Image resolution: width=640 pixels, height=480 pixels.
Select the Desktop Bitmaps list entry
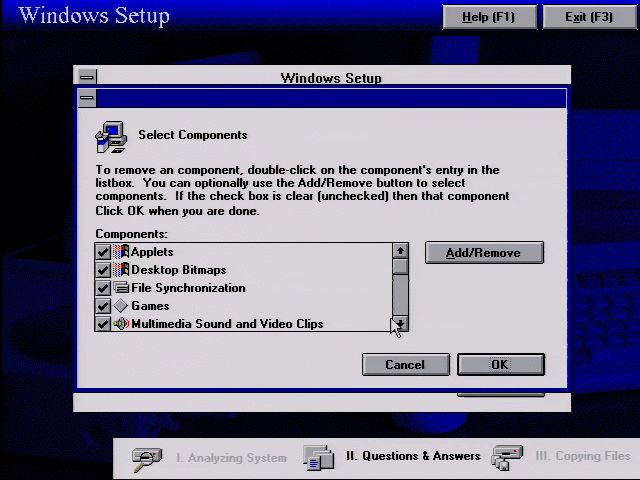click(243, 270)
